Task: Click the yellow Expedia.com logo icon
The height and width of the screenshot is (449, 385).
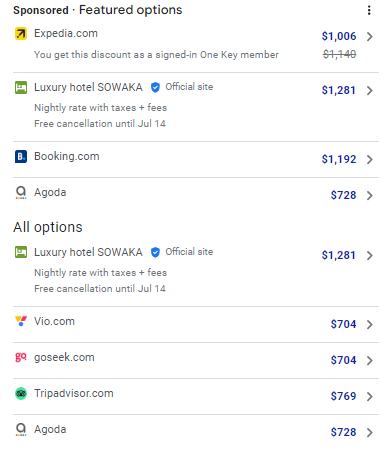Action: pyautogui.click(x=21, y=34)
